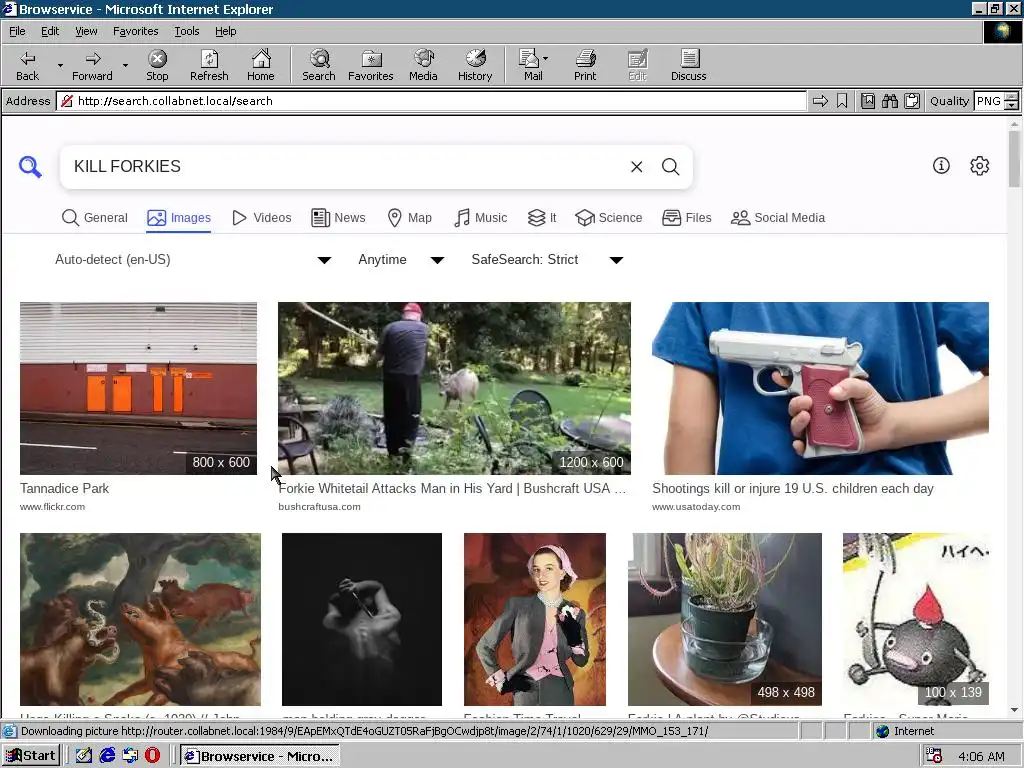
Task: Switch to the Map search tab
Action: [409, 217]
